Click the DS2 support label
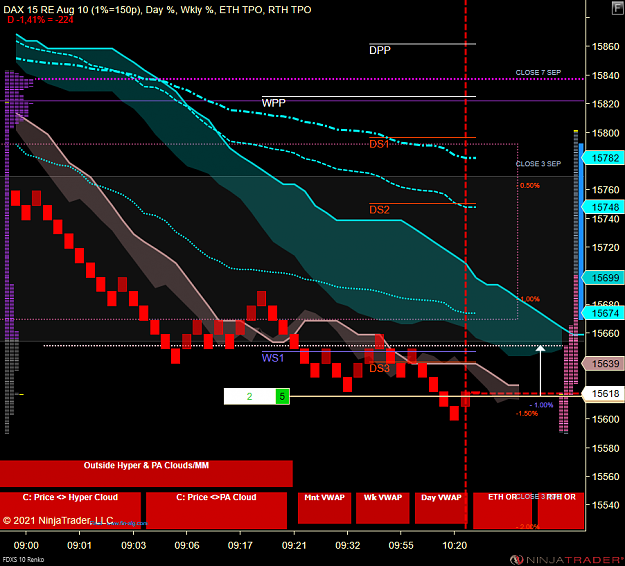 [379, 210]
